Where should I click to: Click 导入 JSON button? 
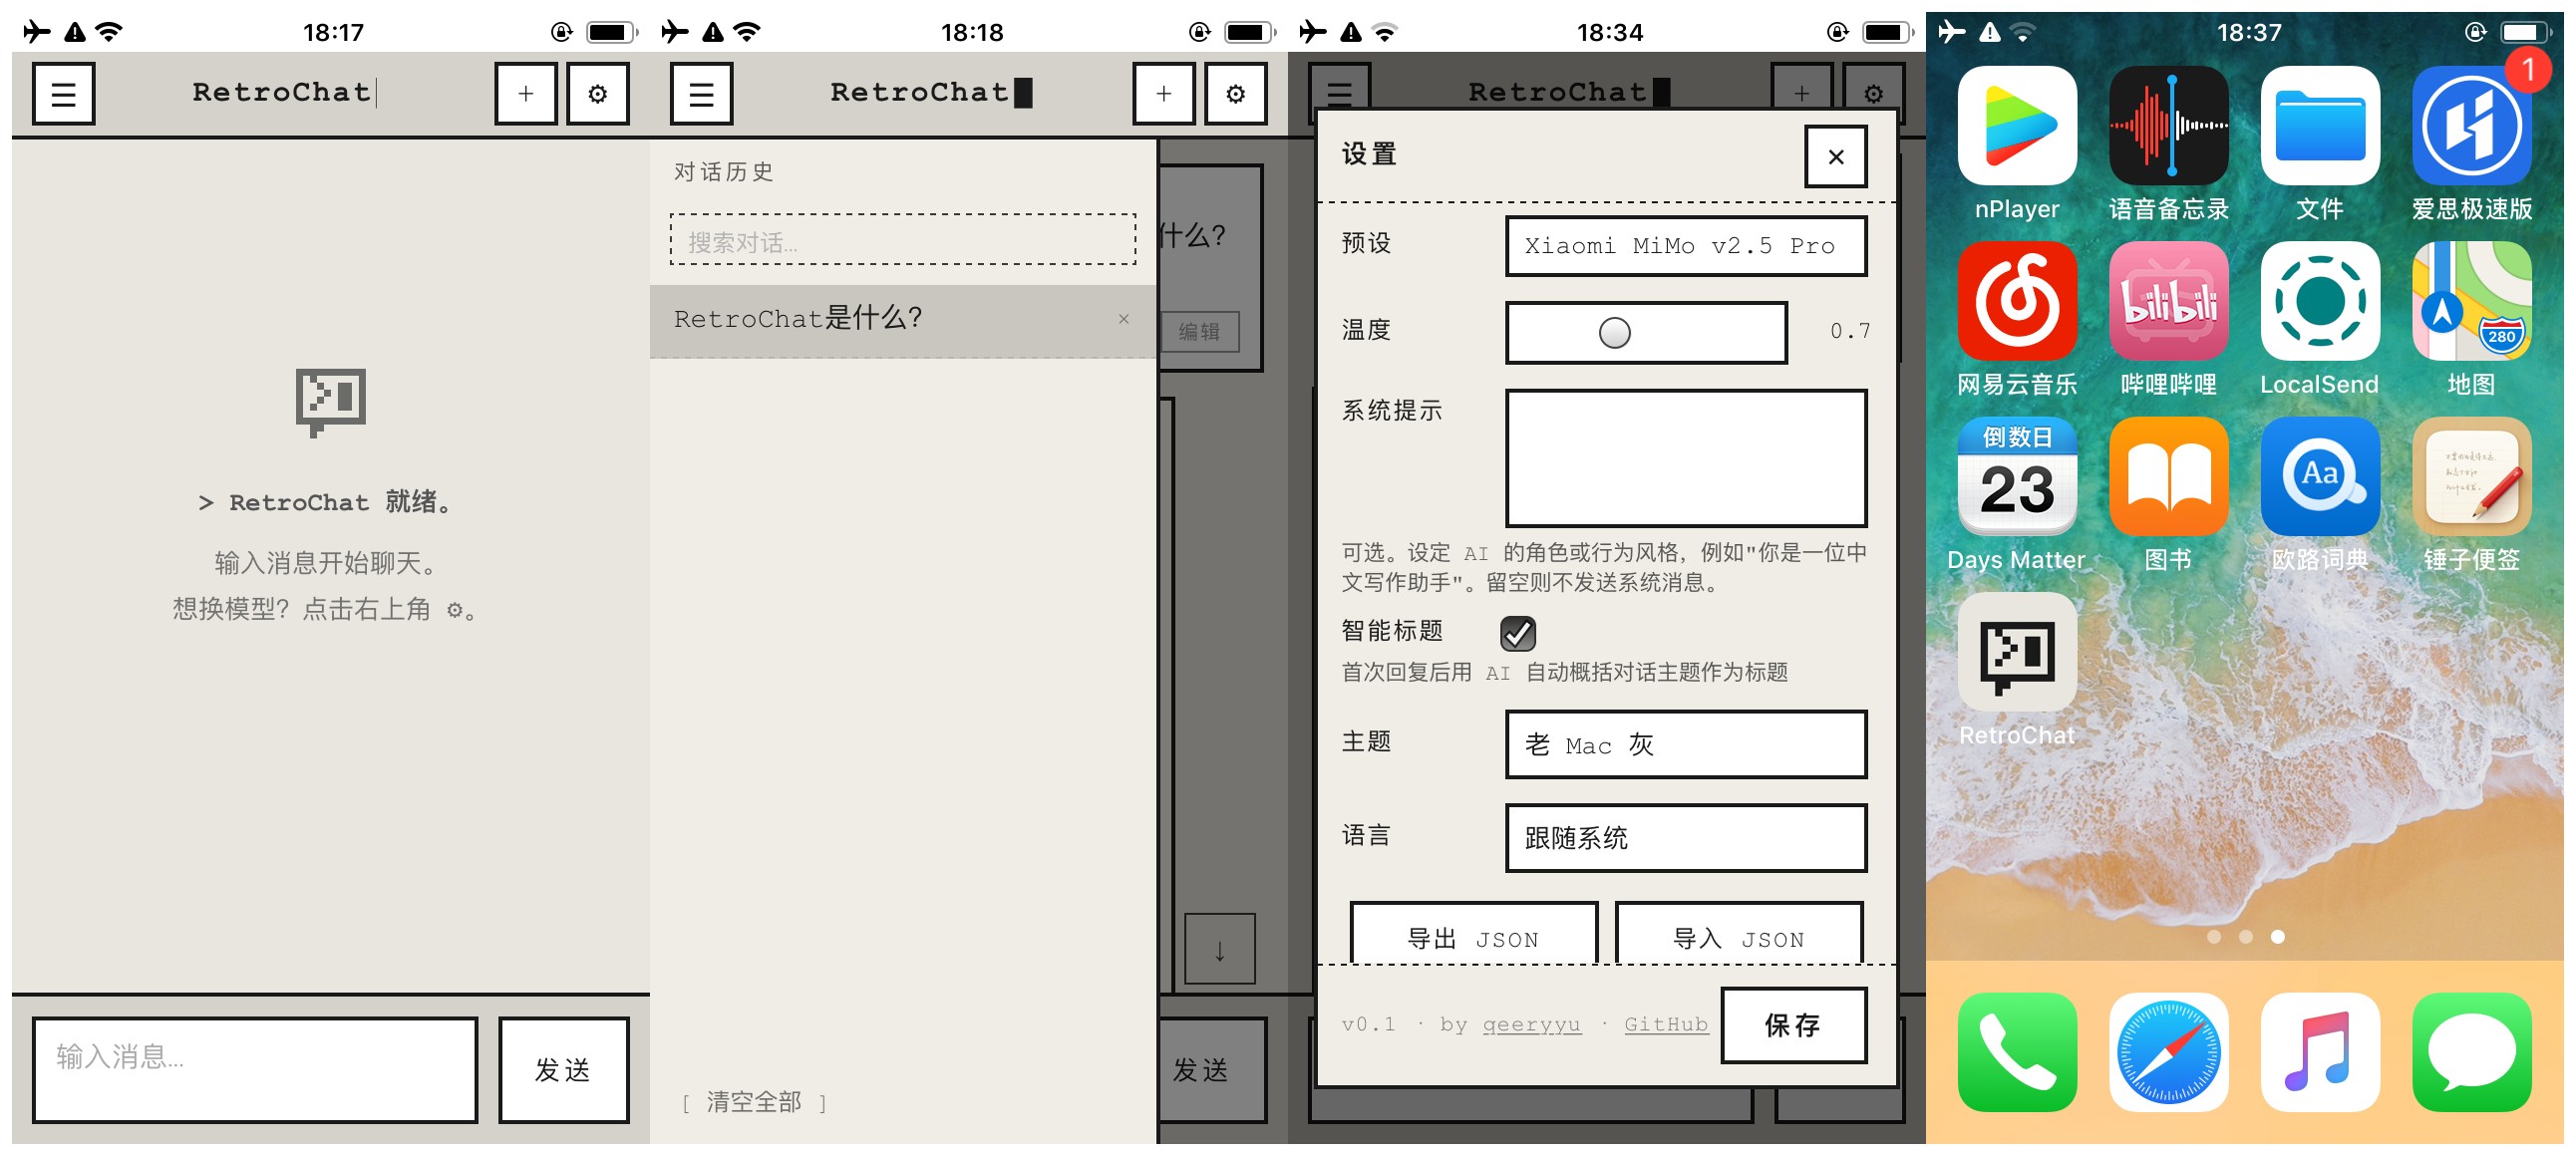pos(1739,935)
